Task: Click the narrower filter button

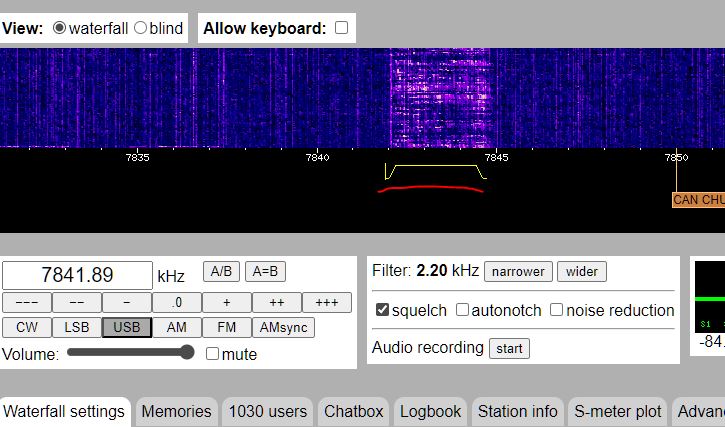Action: pos(518,272)
